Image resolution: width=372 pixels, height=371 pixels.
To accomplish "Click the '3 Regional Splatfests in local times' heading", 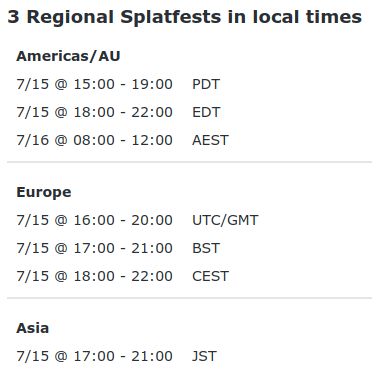I will click(184, 17).
